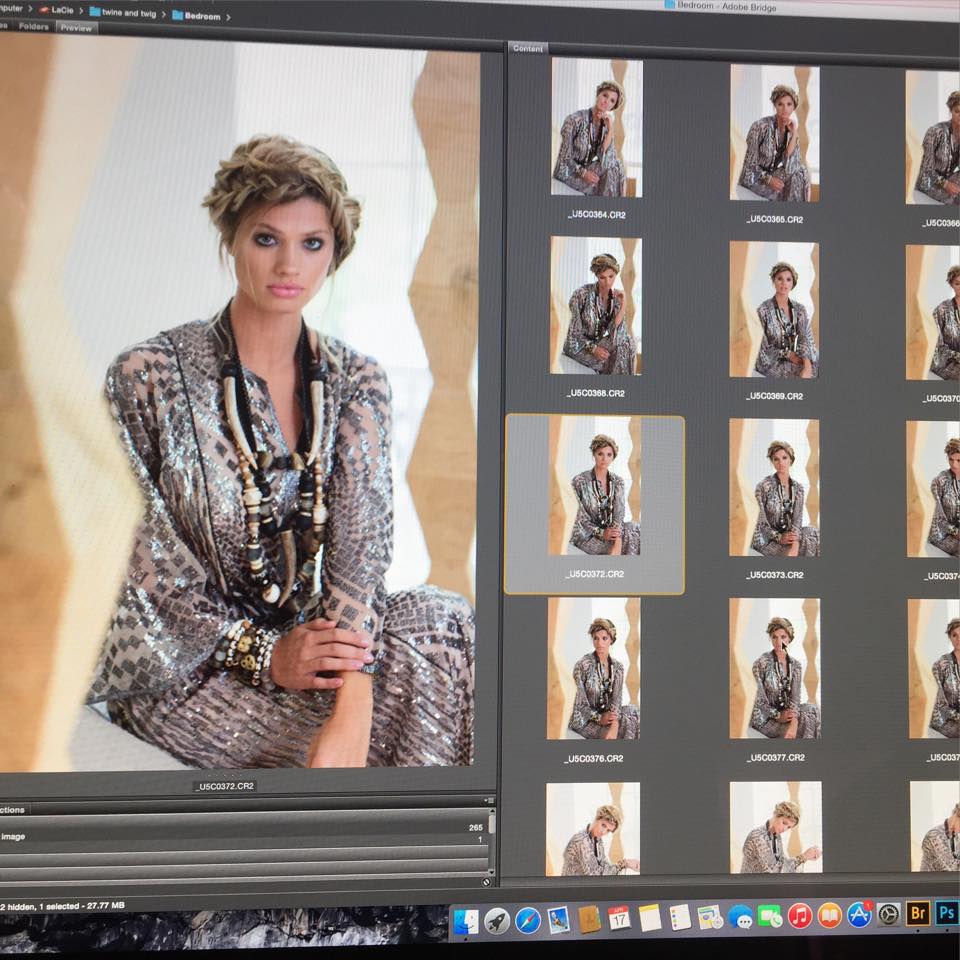Click the Calendar icon showing 17
Viewport: 960px width, 960px height.
point(619,918)
